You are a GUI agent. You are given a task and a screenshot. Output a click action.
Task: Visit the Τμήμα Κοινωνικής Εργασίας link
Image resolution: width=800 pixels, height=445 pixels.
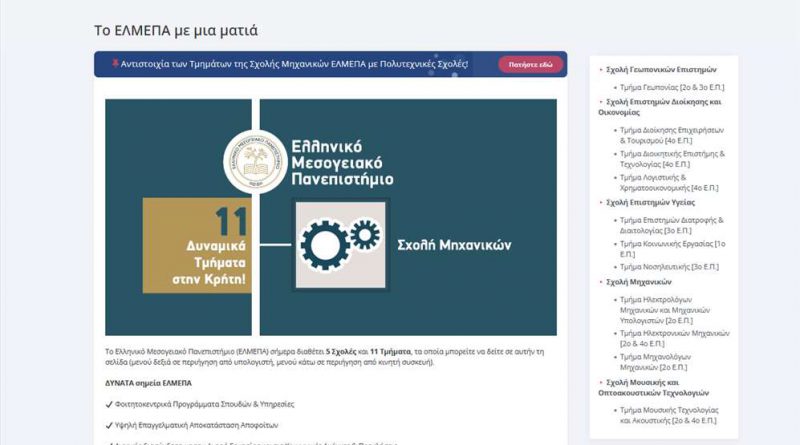pos(672,243)
